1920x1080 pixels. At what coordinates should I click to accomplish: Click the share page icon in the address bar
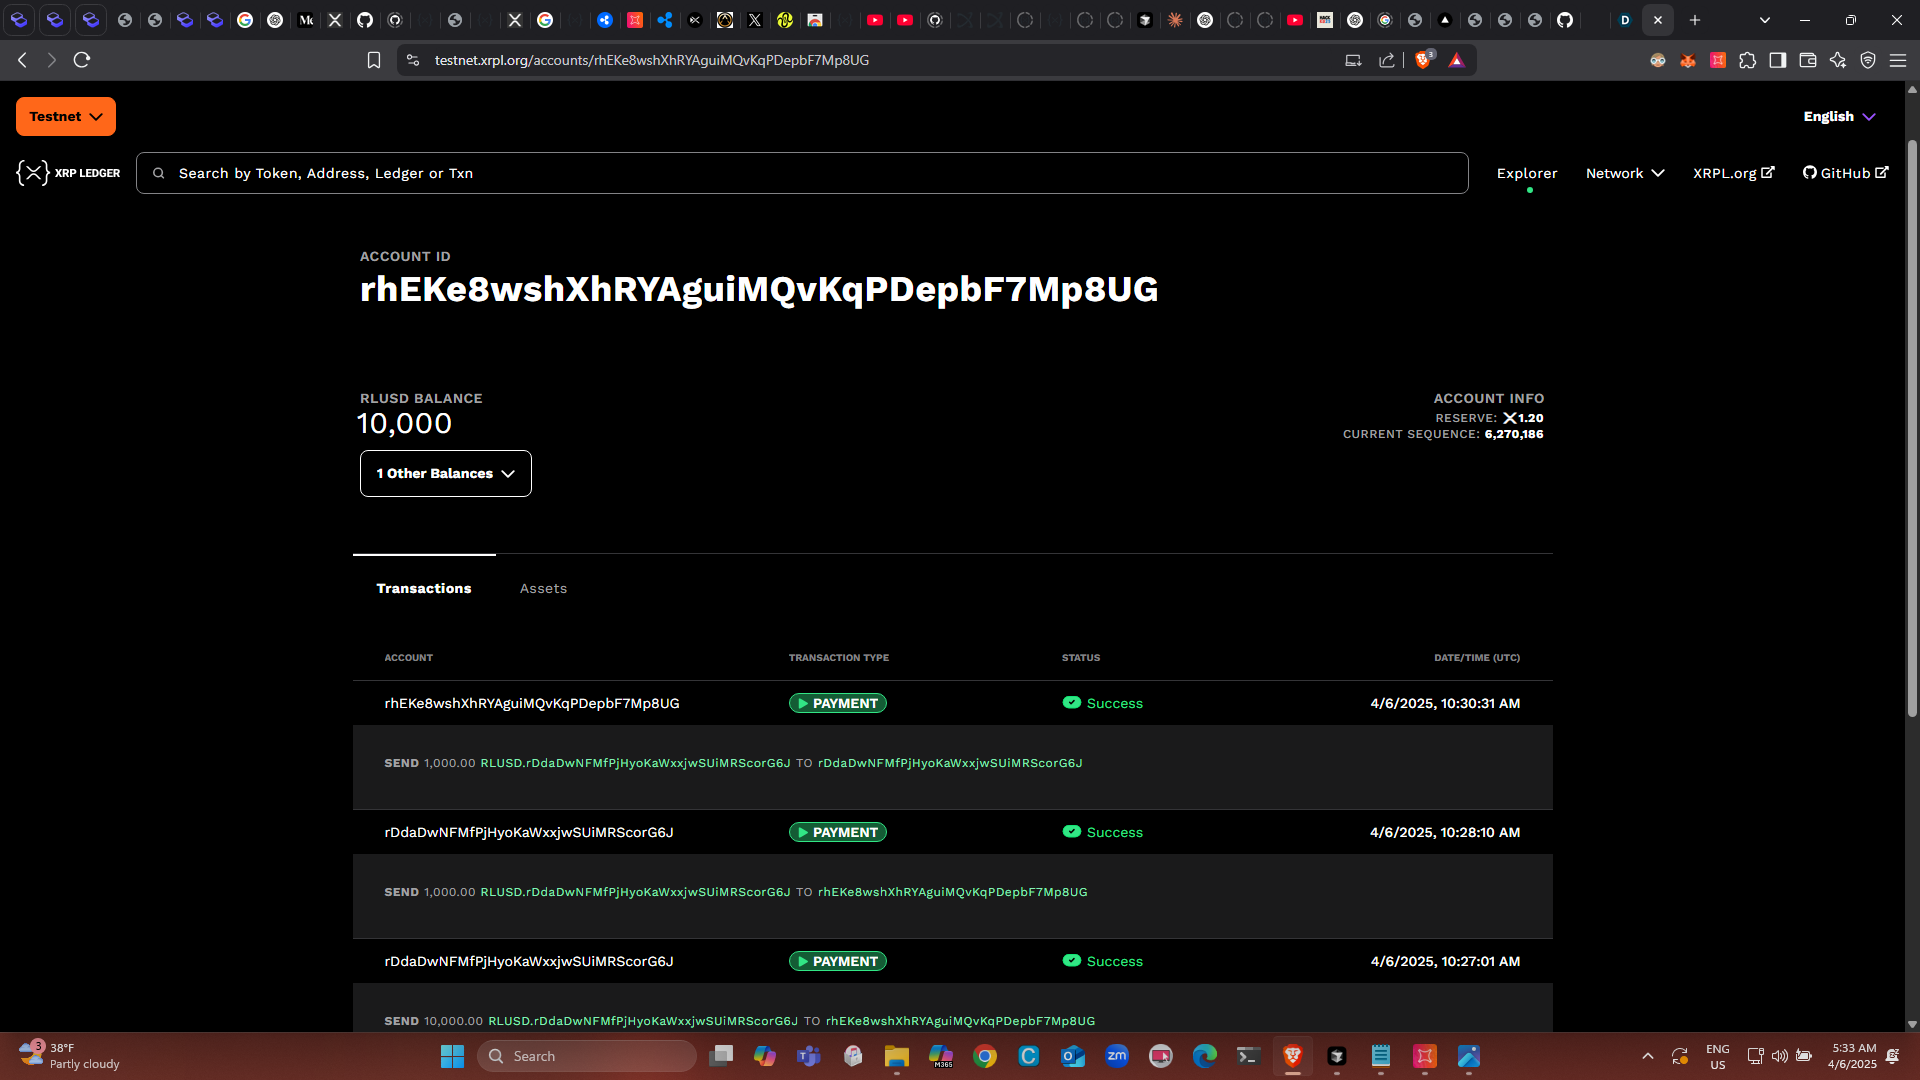[x=1386, y=60]
